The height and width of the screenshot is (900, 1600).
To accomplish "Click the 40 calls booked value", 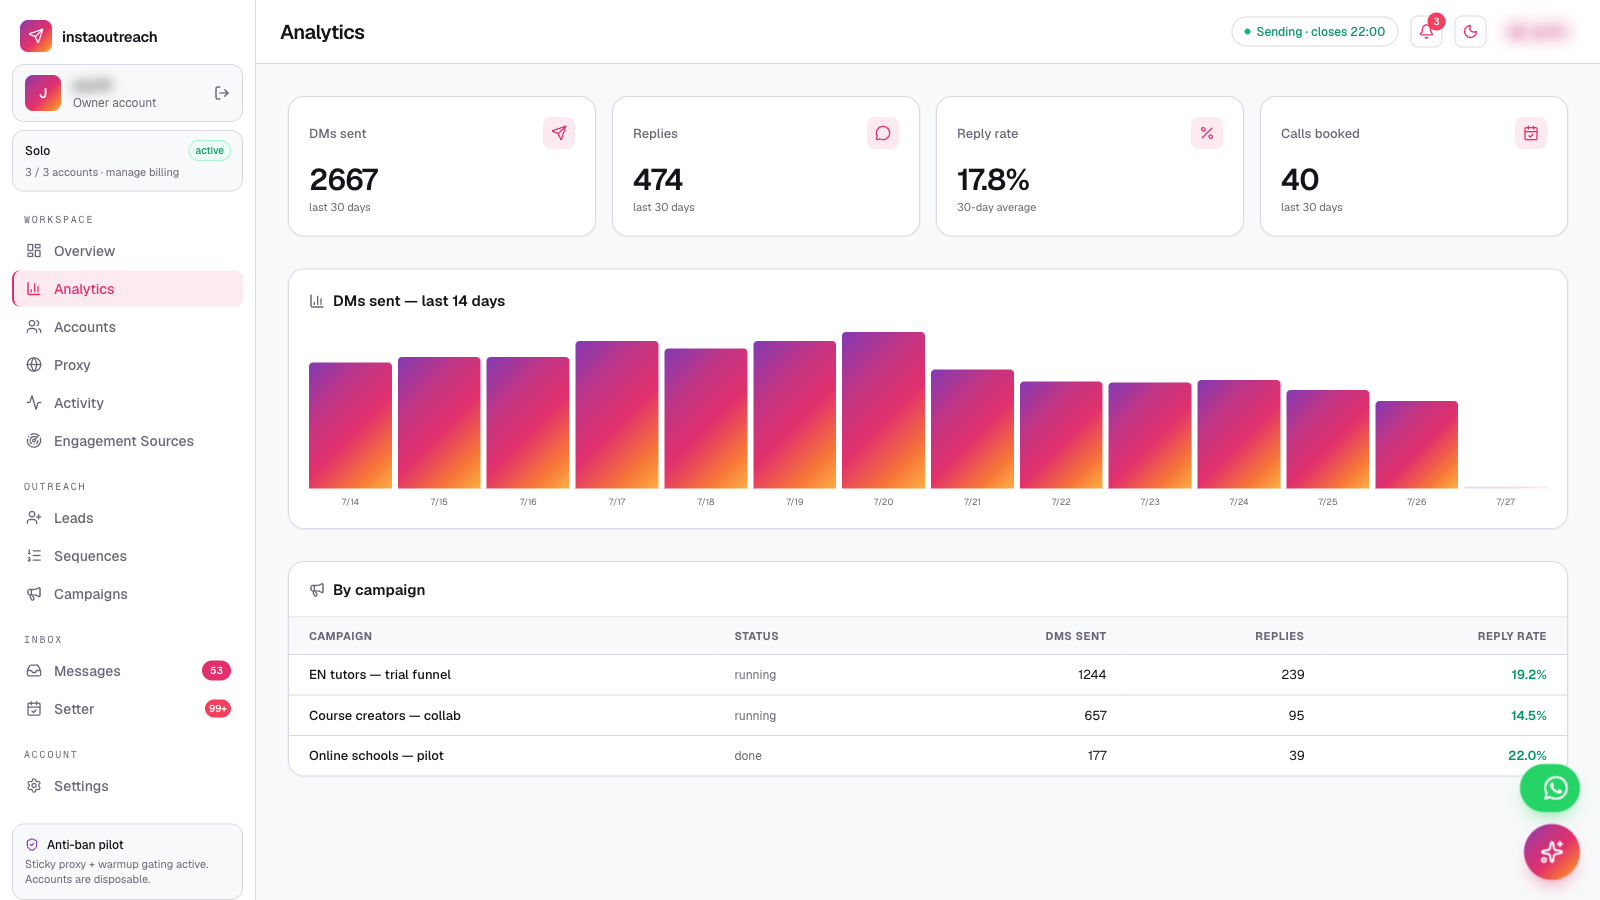I will (1300, 180).
